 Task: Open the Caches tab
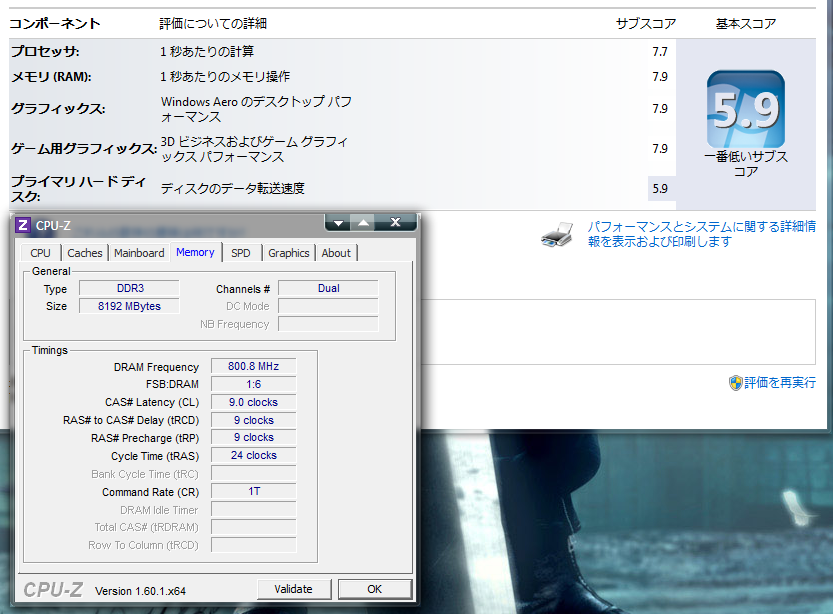pyautogui.click(x=84, y=253)
